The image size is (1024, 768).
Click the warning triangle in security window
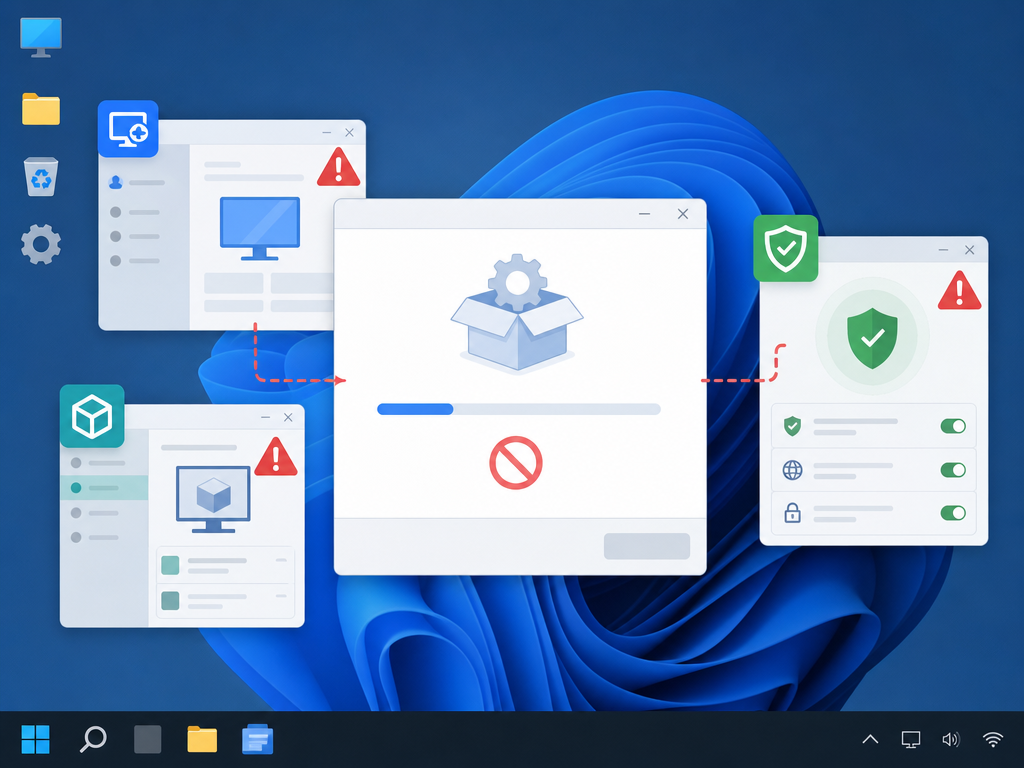[959, 291]
